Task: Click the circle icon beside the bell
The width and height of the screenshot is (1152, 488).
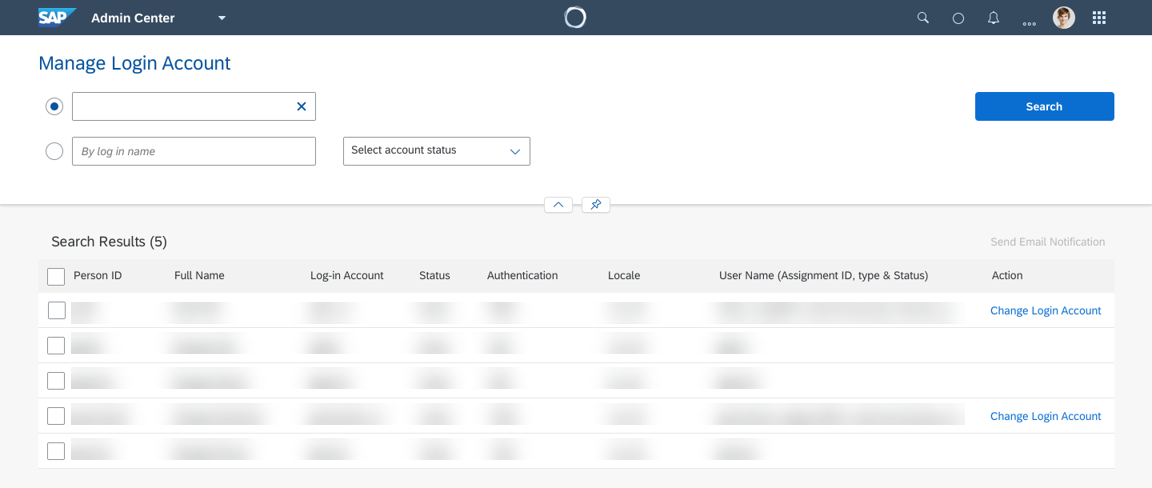Action: pyautogui.click(x=958, y=18)
